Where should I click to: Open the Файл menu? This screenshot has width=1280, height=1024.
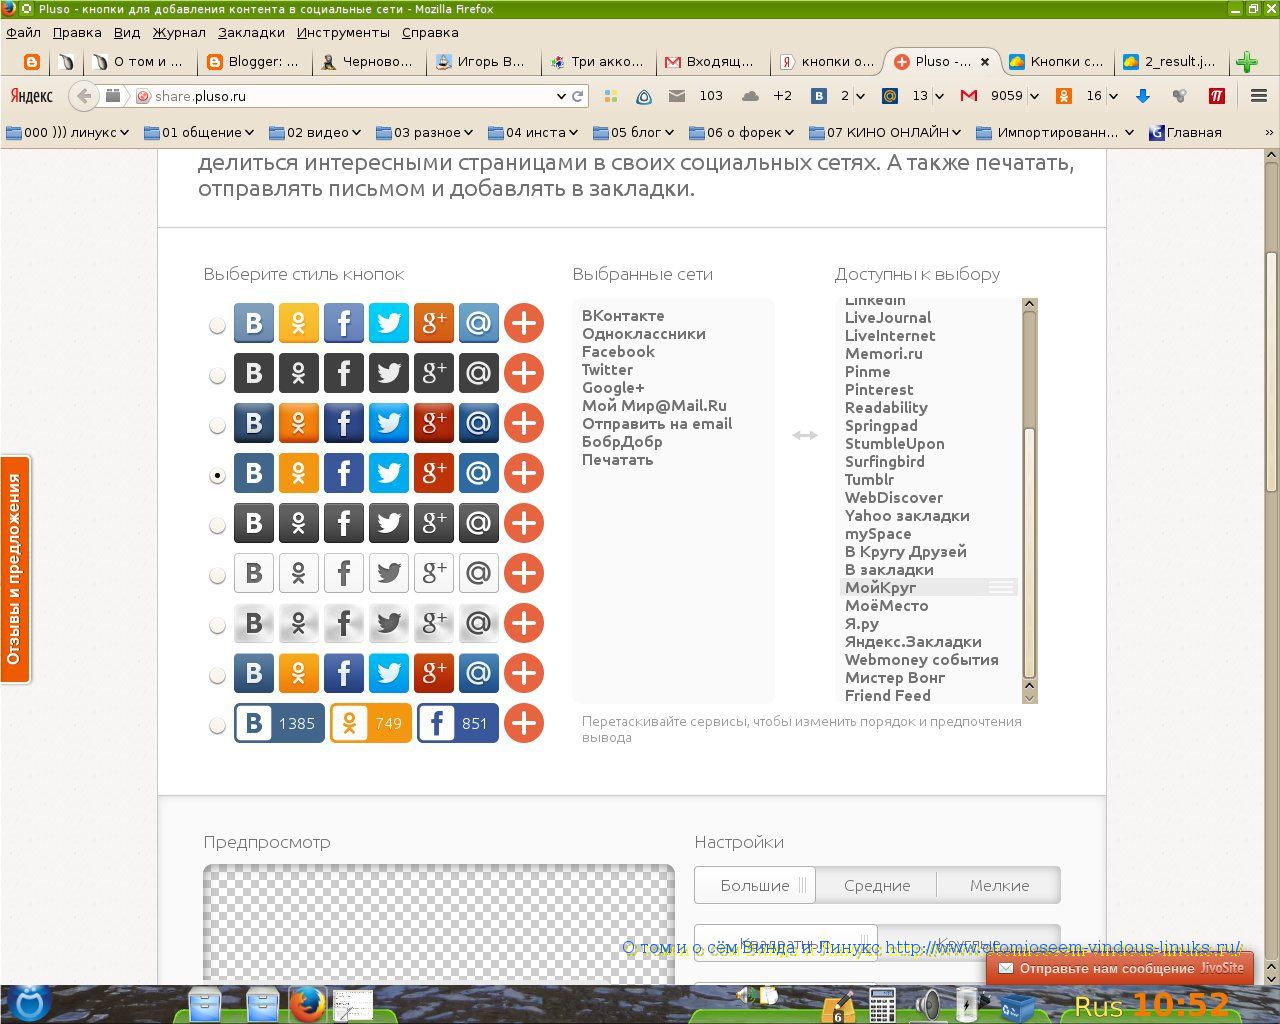(x=24, y=32)
